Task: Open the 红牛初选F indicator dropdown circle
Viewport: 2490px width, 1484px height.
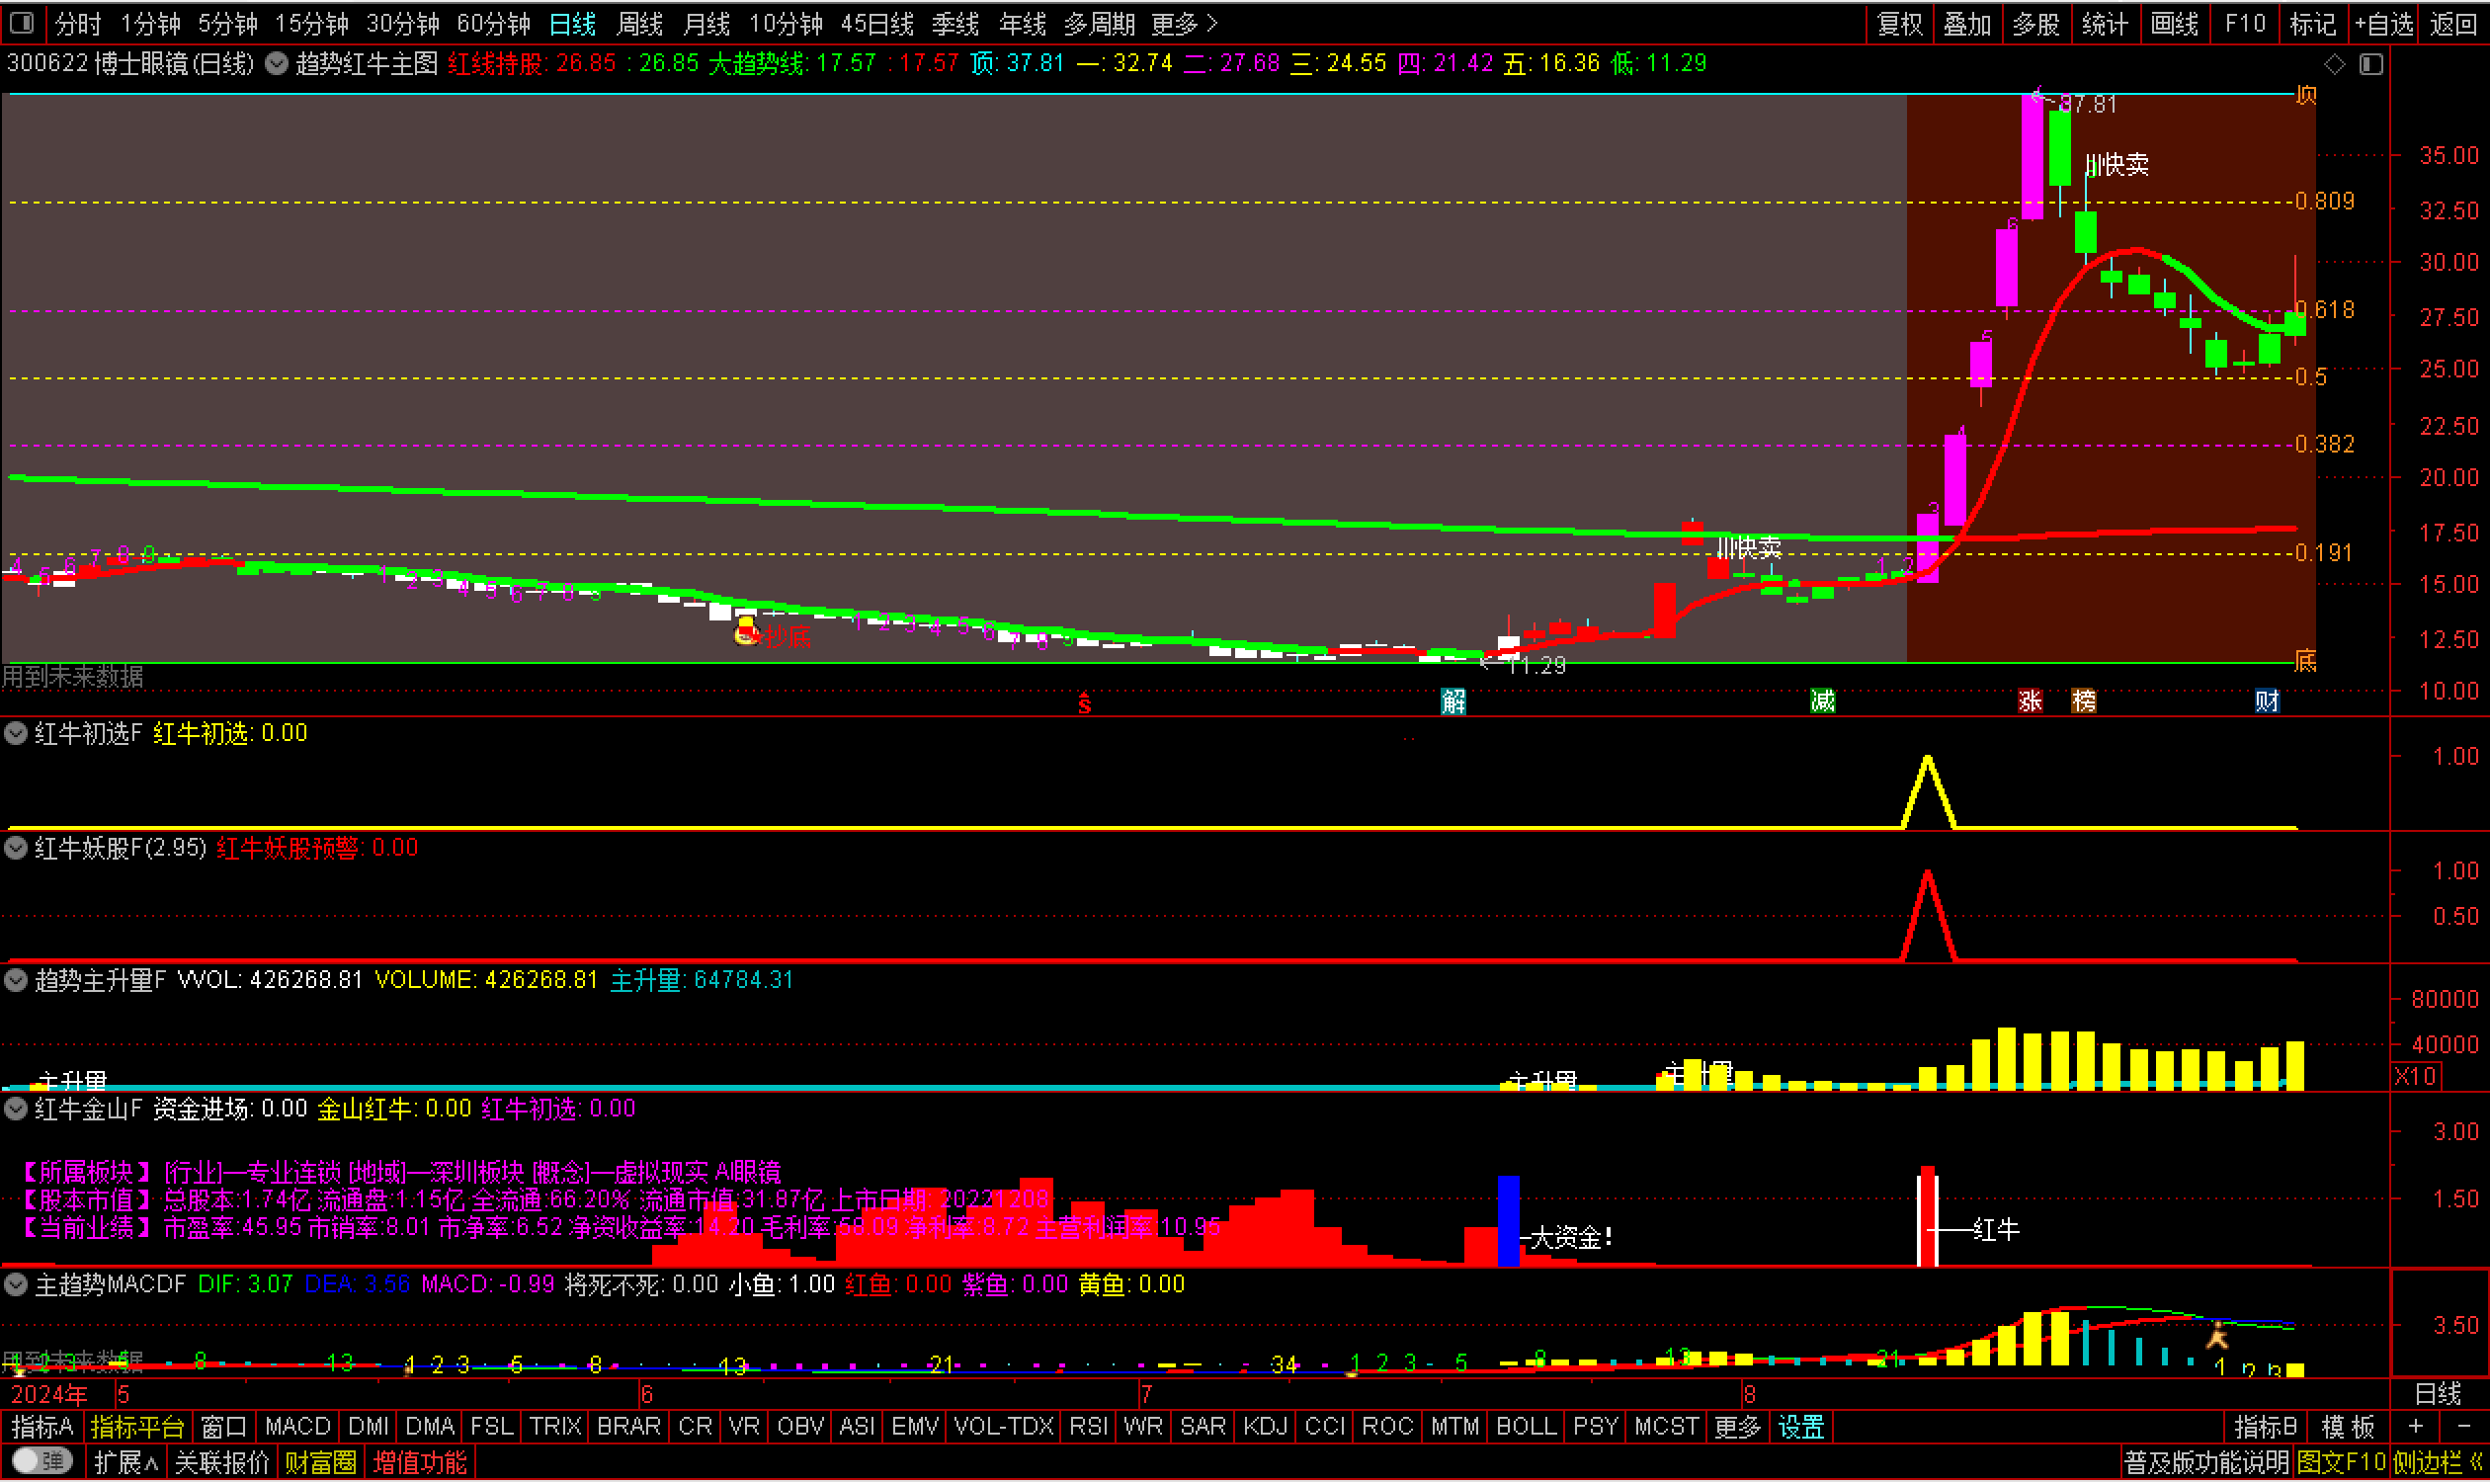Action: pos(16,733)
